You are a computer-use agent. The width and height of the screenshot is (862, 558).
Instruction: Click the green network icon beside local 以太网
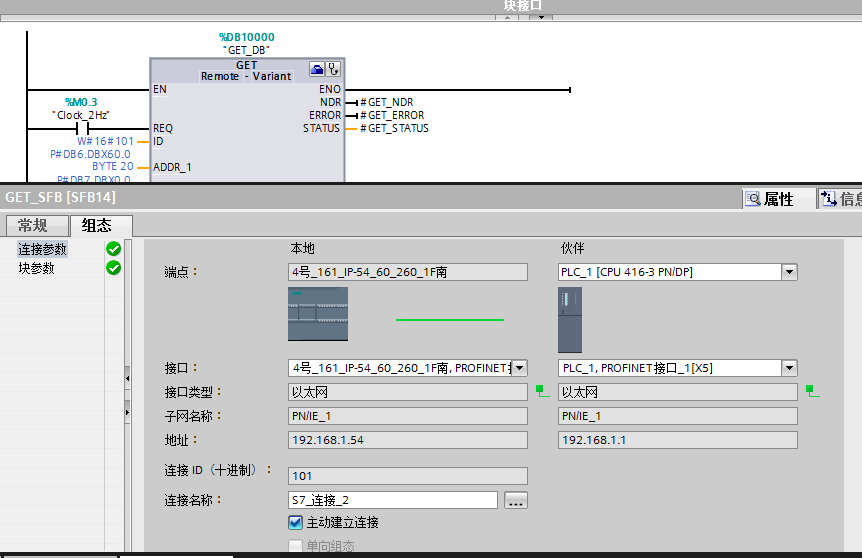542,390
